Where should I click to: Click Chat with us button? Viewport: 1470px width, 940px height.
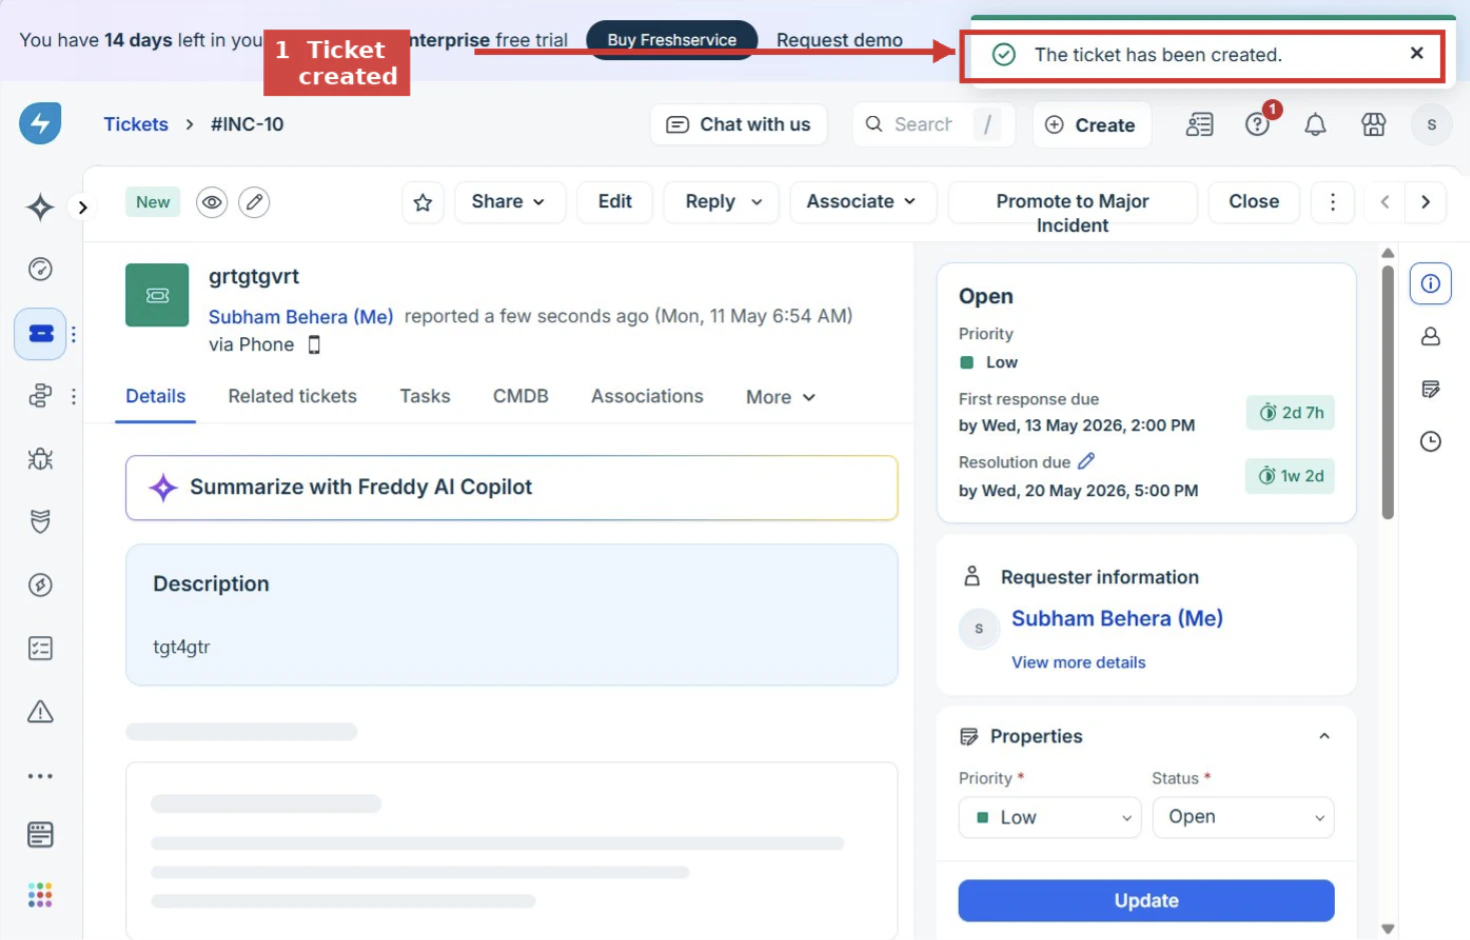coord(738,125)
